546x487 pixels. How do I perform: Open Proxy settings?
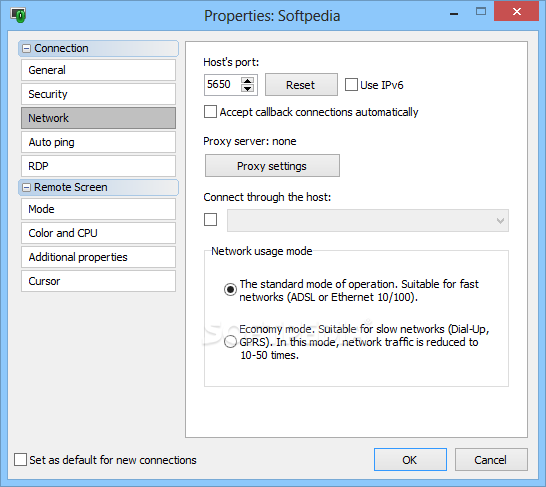[x=272, y=166]
